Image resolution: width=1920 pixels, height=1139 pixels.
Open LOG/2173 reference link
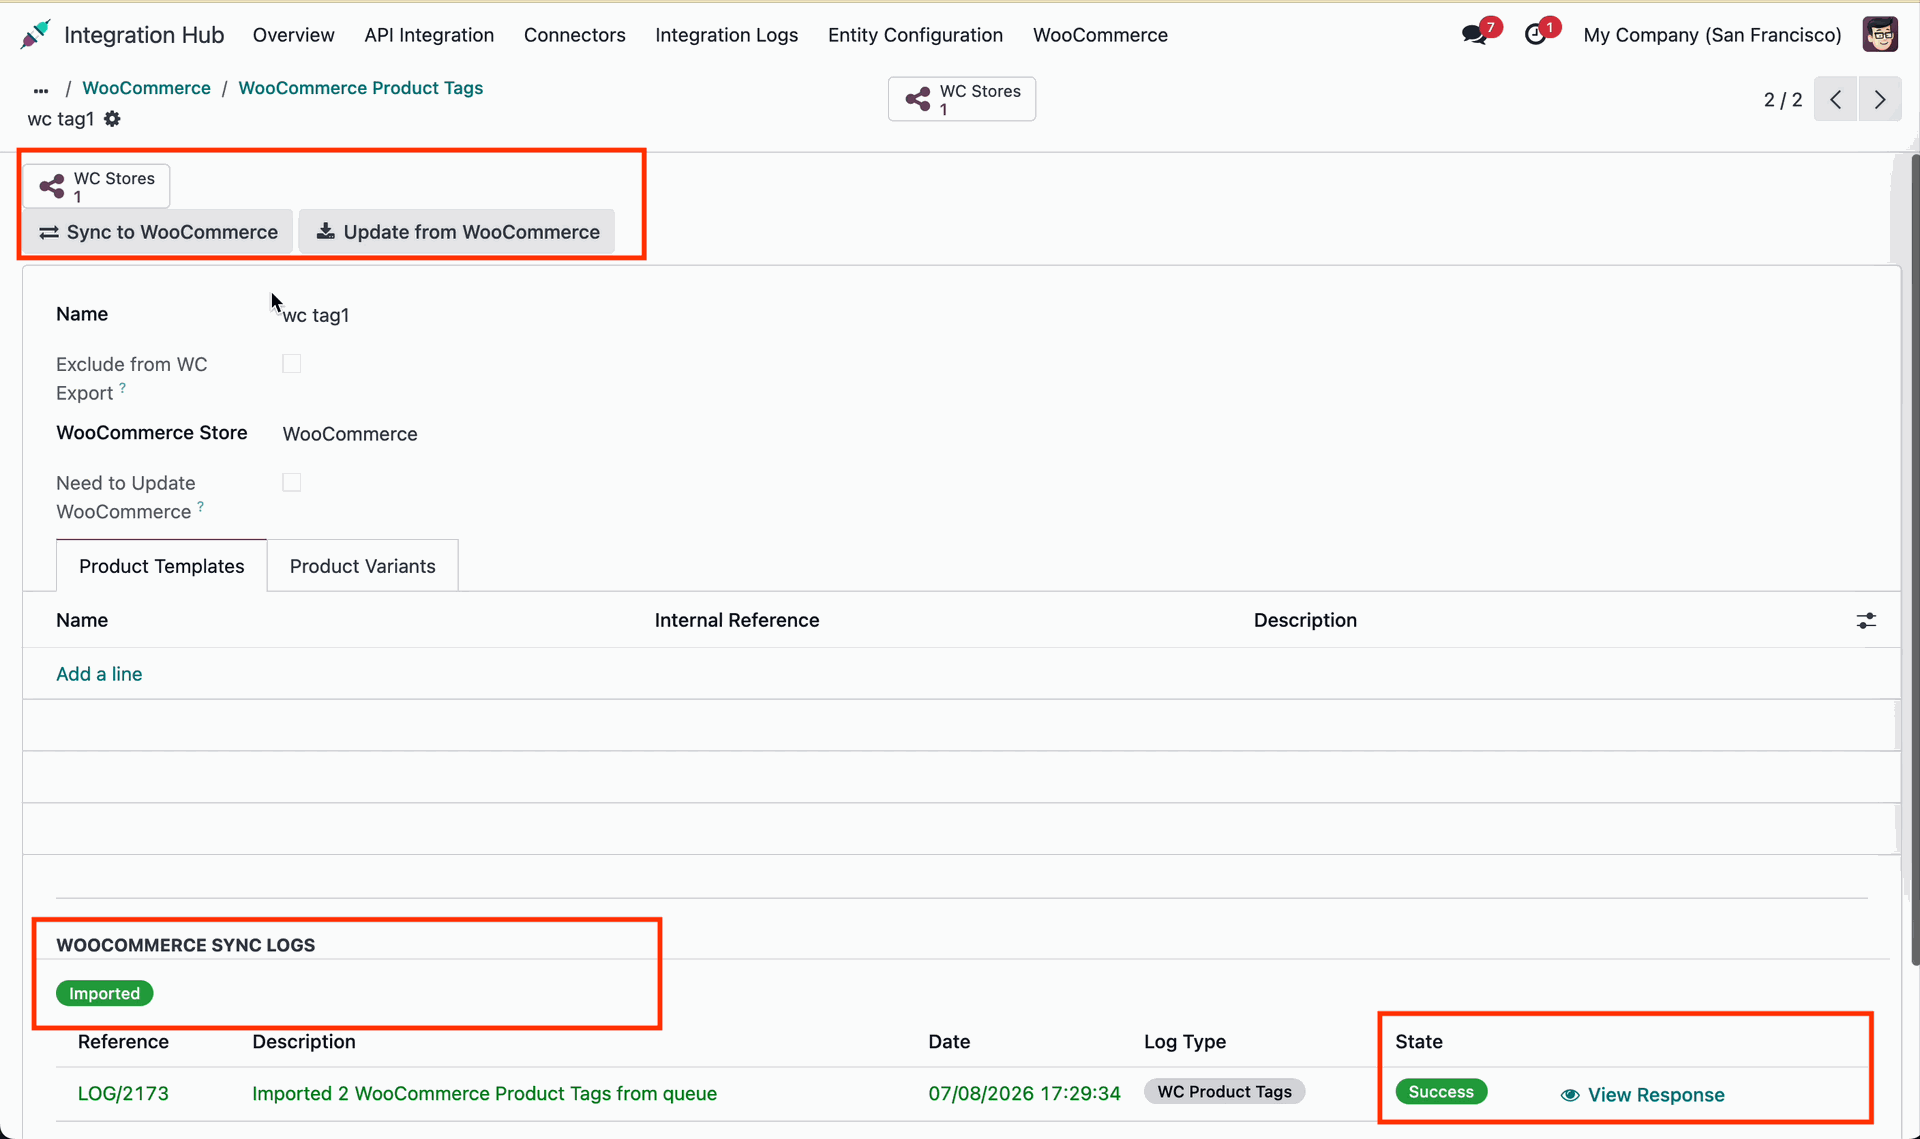click(x=123, y=1093)
